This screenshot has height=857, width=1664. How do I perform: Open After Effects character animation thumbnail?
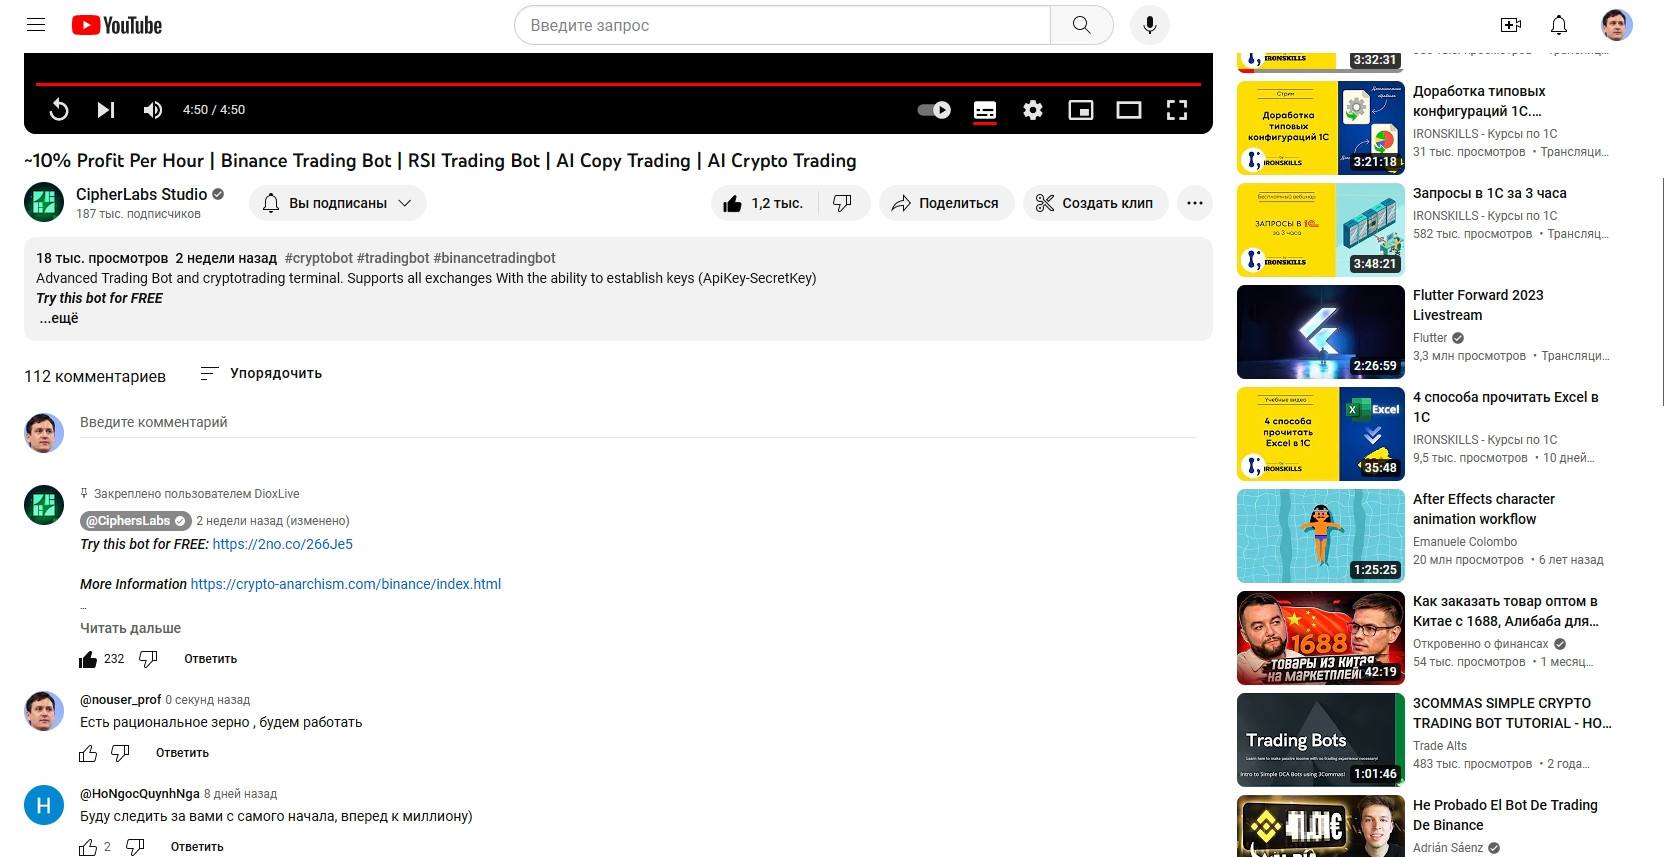(1321, 536)
